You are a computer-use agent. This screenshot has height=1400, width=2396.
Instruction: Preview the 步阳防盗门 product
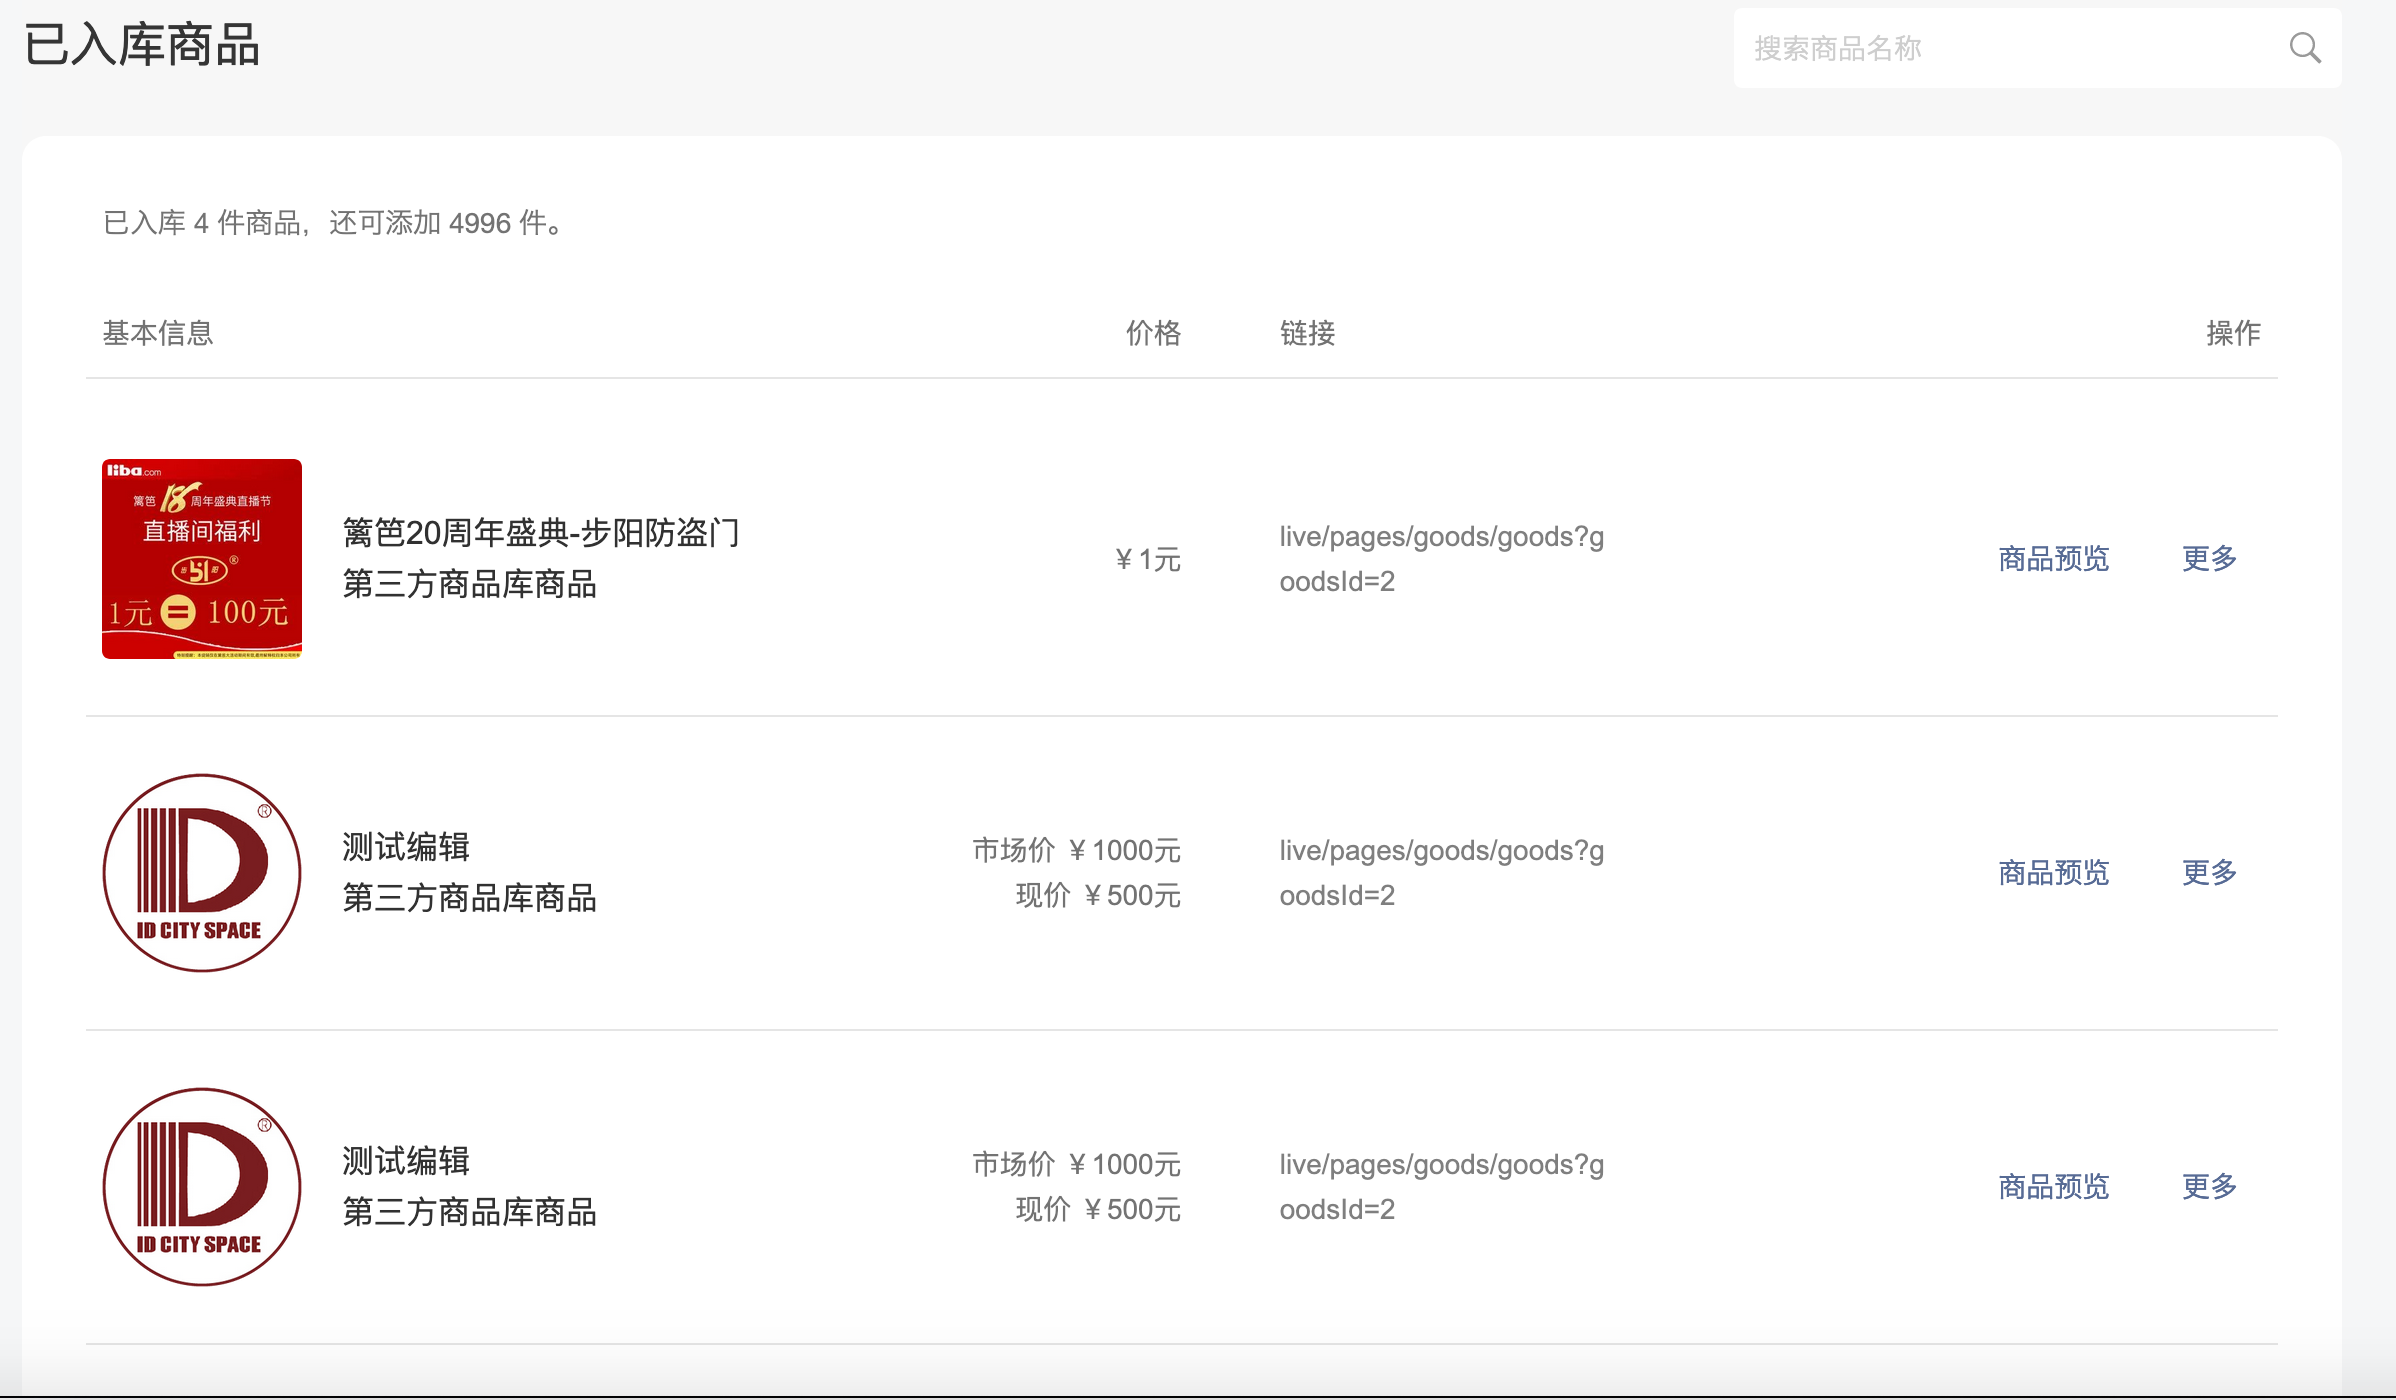click(x=2053, y=559)
